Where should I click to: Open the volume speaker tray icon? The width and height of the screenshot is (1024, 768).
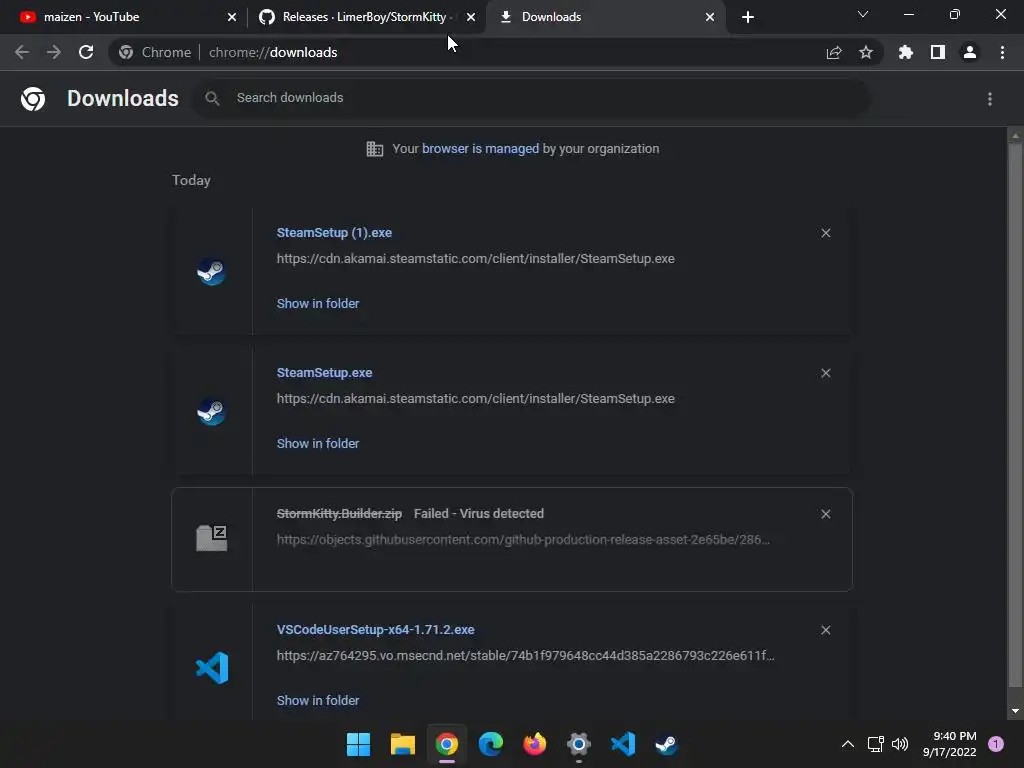[x=900, y=744]
